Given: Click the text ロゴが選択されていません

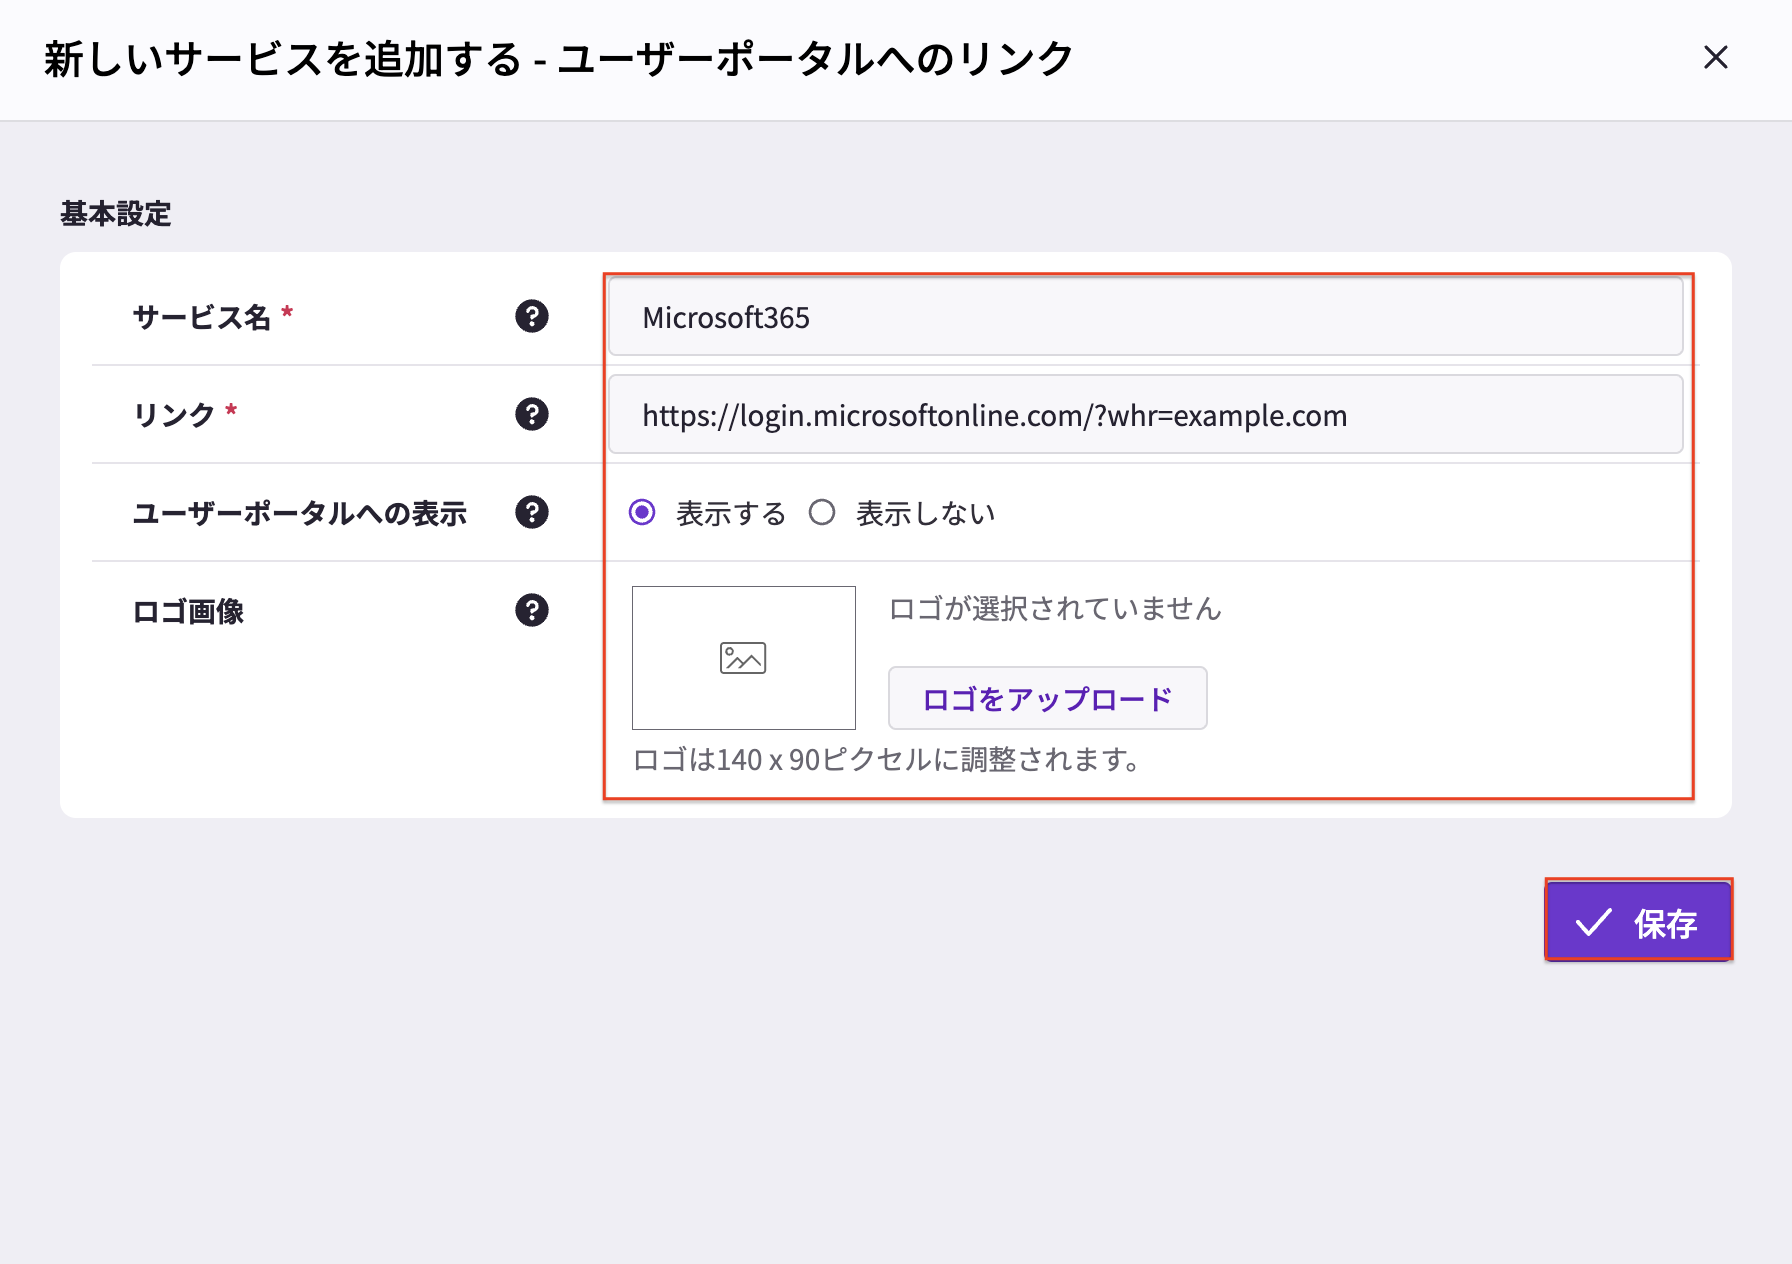Looking at the screenshot, I should 1055,608.
